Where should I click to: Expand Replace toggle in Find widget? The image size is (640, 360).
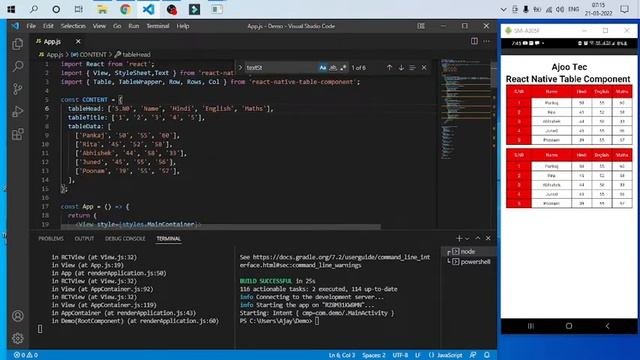[x=240, y=68]
